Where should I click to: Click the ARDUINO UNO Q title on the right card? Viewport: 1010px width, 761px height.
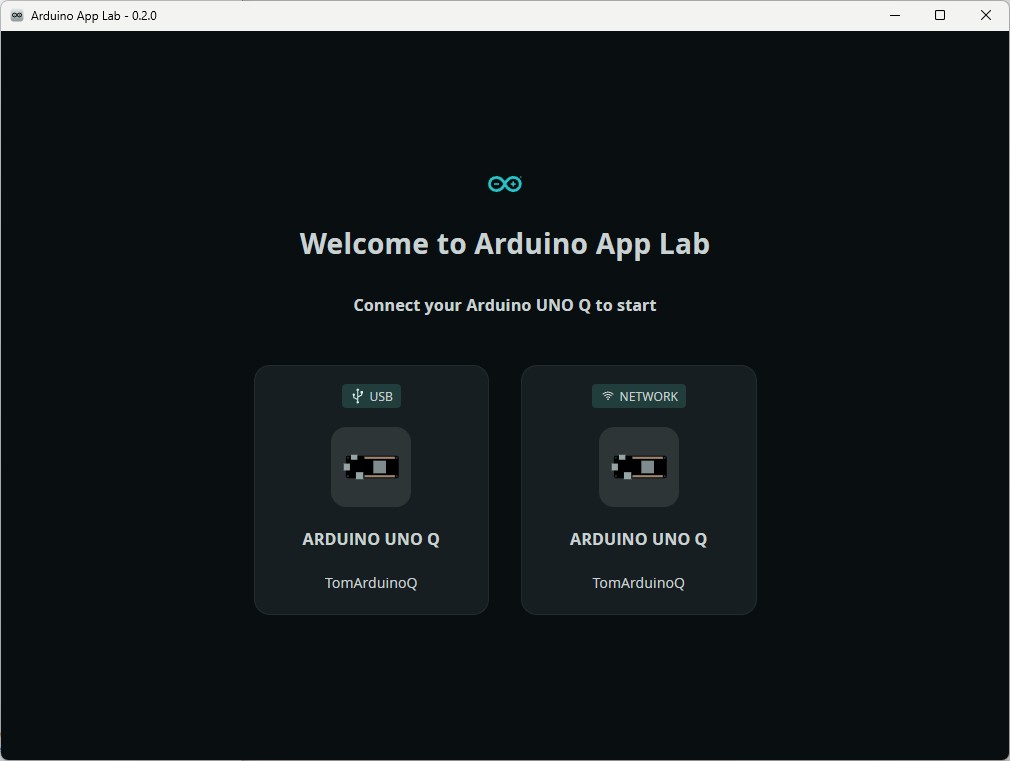pos(638,539)
